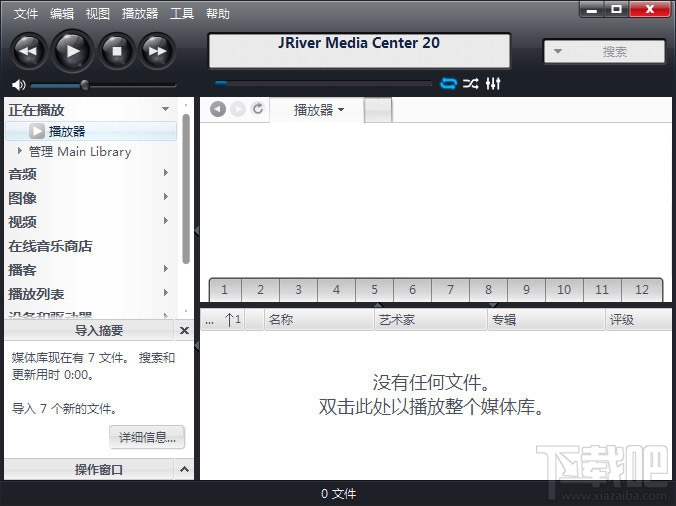Open the 编辑 menu

(62, 14)
